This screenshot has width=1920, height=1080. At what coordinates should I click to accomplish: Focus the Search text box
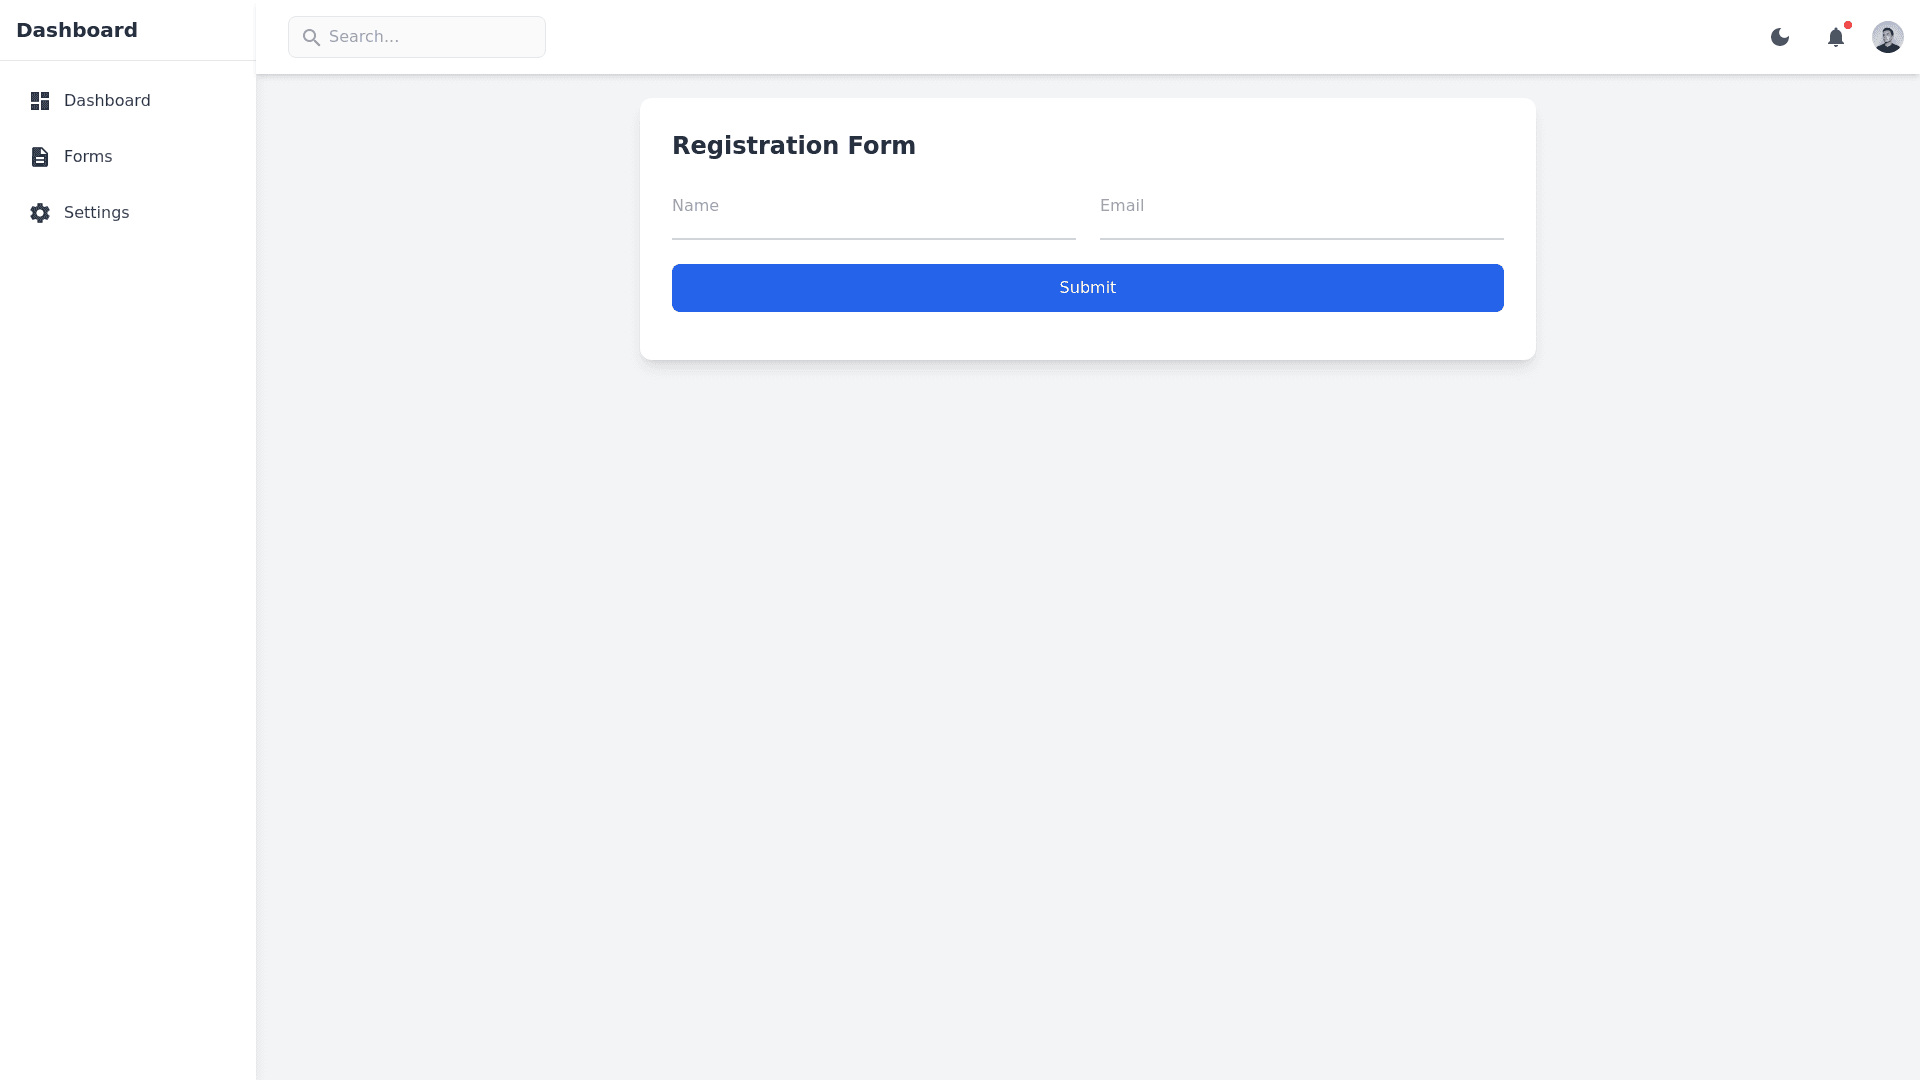(x=430, y=37)
